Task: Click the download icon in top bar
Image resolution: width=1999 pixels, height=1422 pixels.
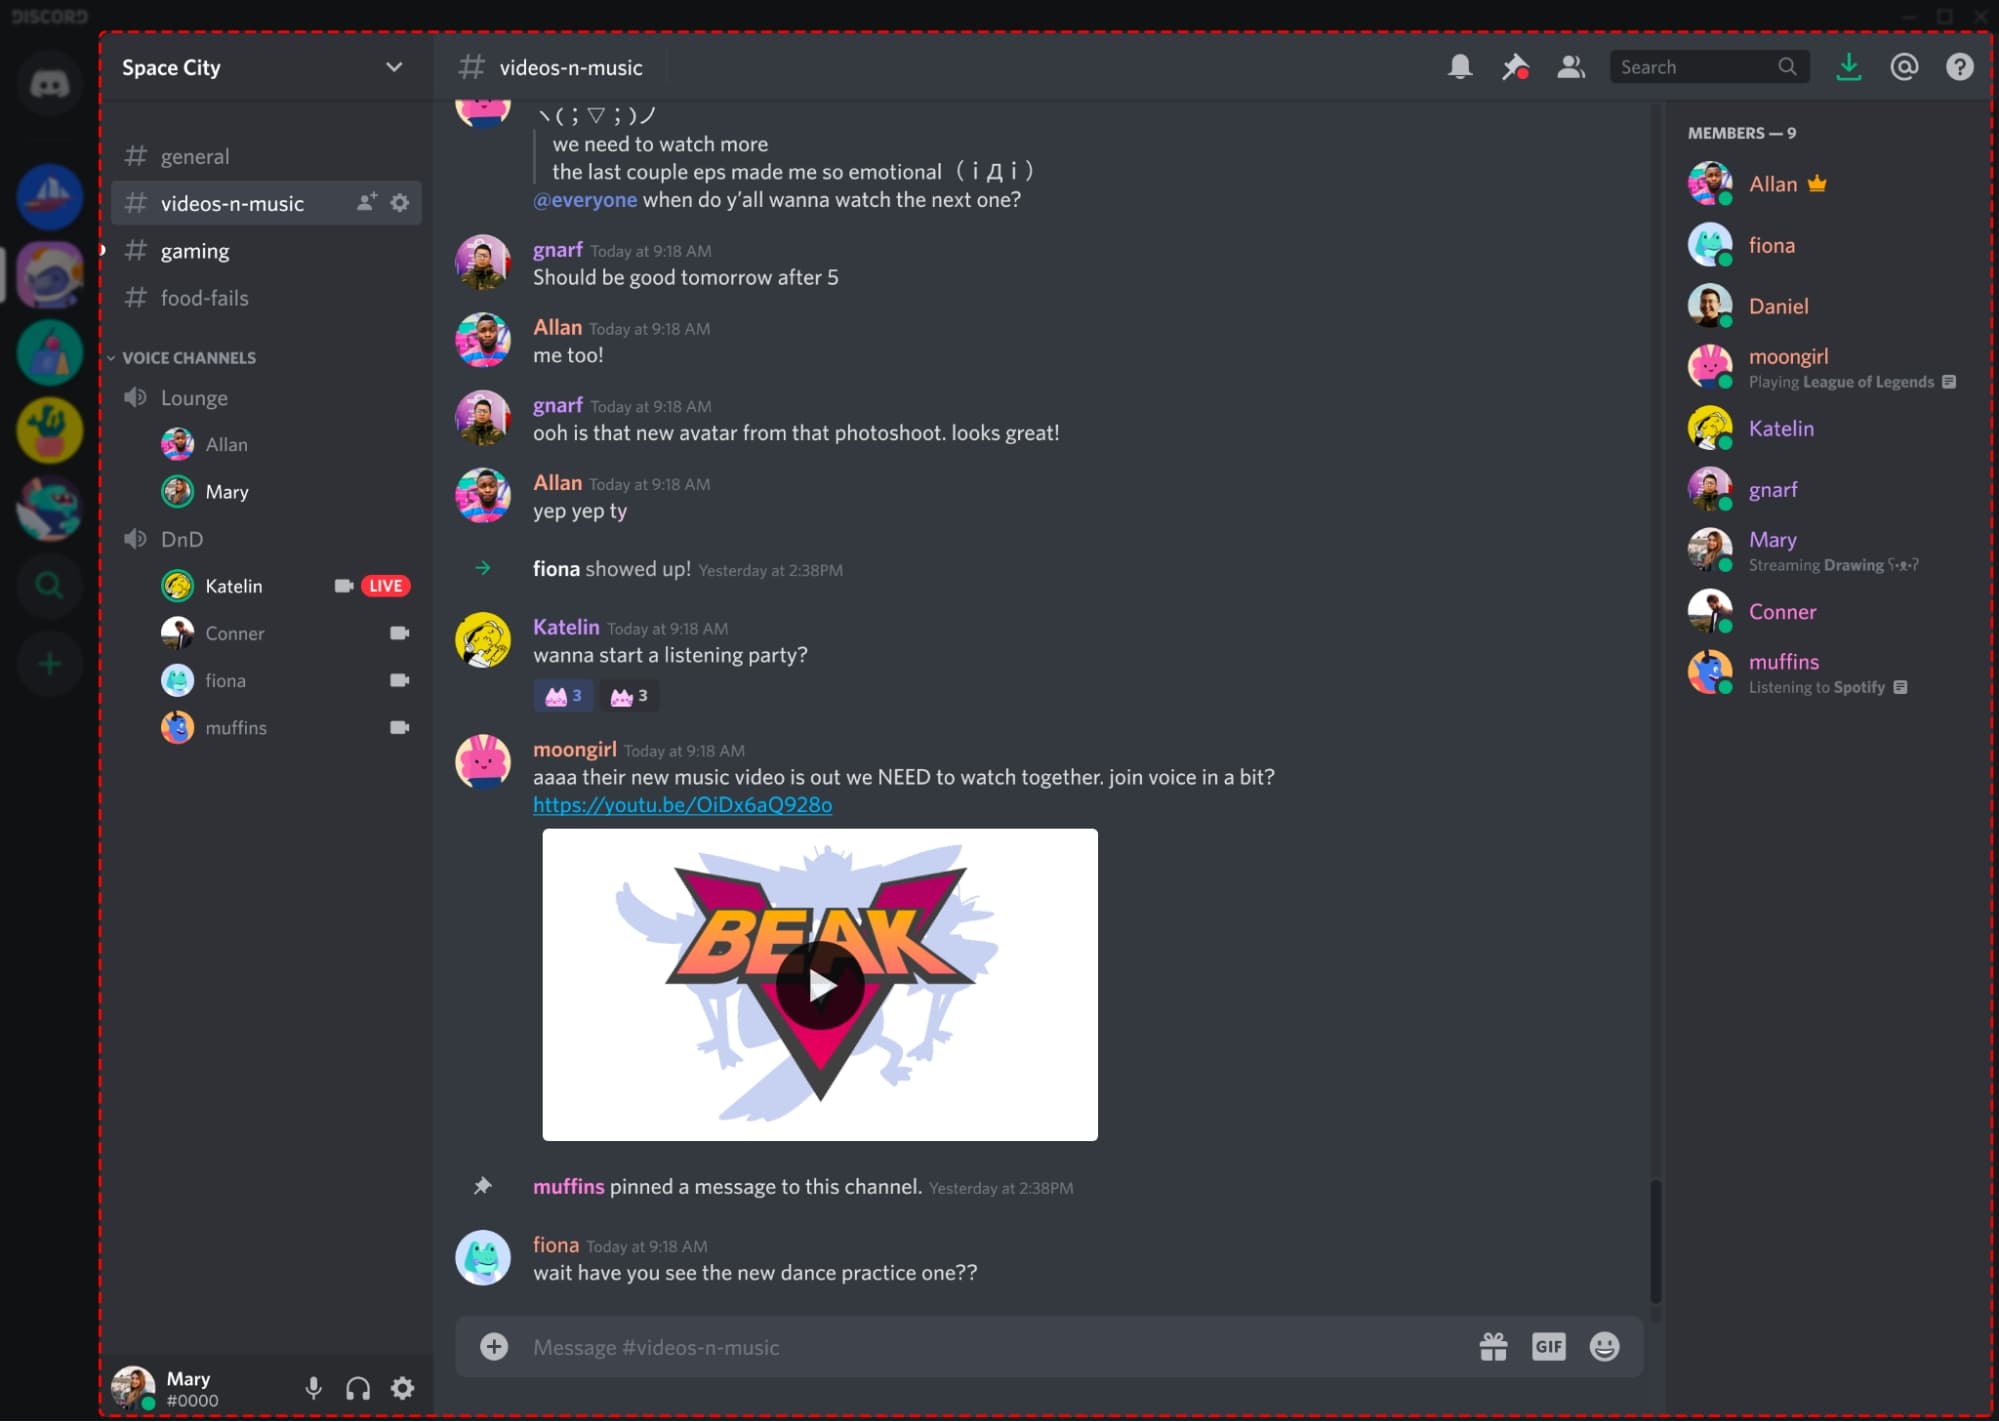Action: [x=1848, y=66]
